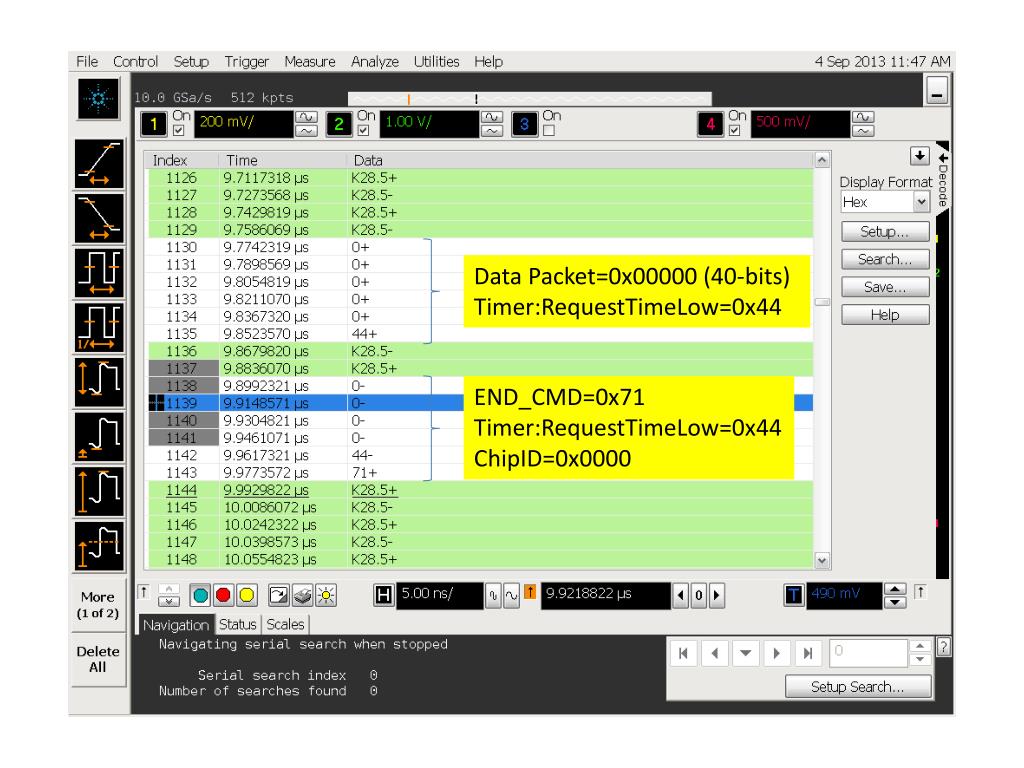Select row 1142 with data 44-

coord(481,455)
